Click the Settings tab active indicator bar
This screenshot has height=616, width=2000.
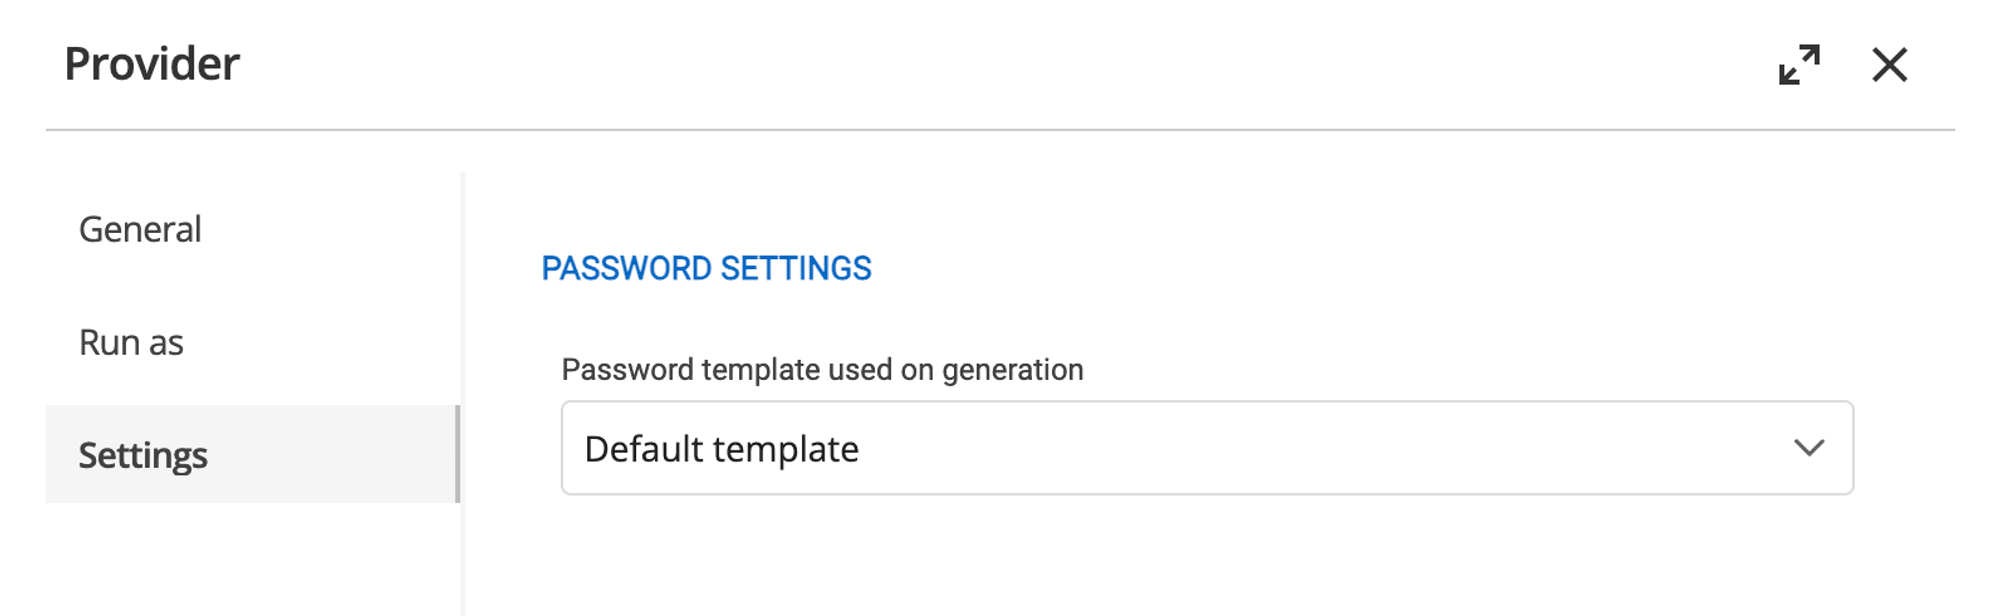coord(457,454)
